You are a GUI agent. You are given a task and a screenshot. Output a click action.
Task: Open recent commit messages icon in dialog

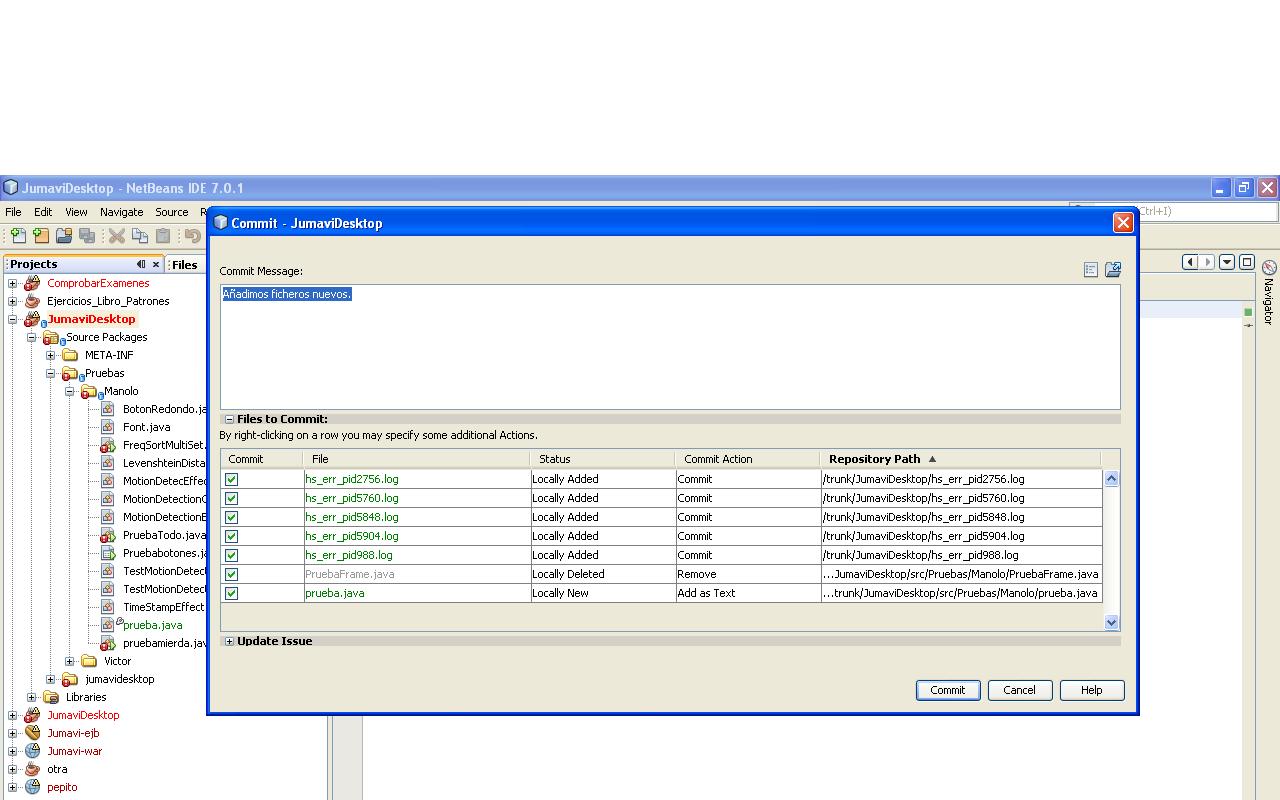point(1090,269)
